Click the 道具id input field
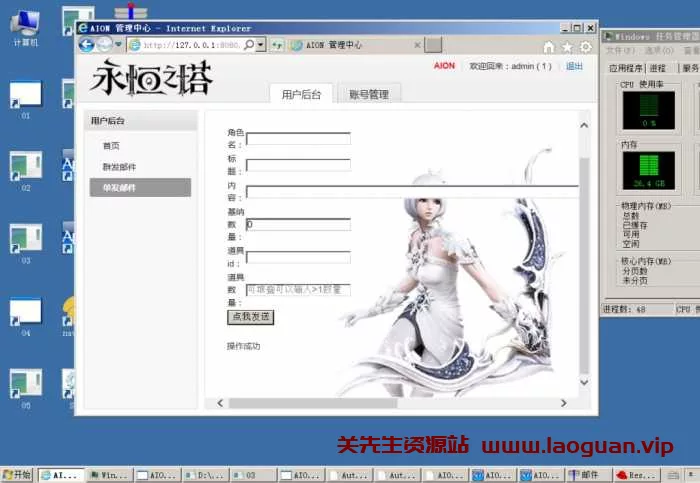 tap(298, 257)
